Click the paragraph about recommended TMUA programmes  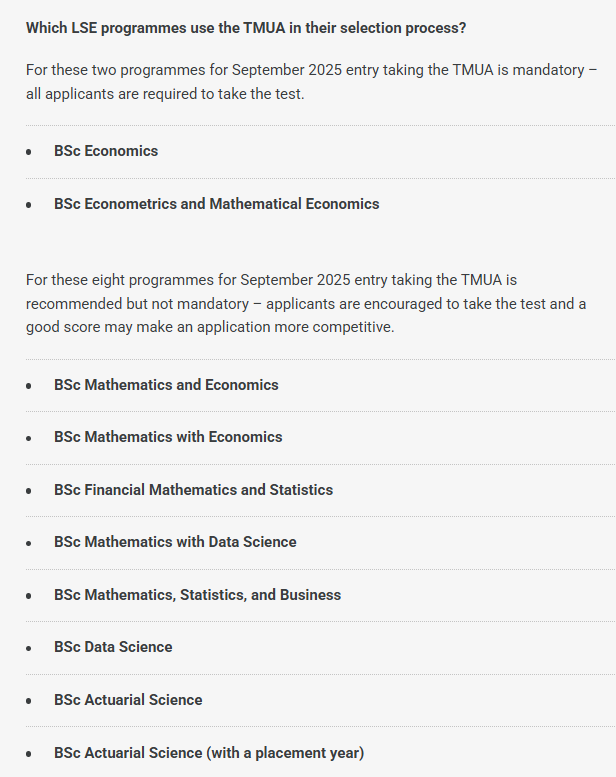[306, 304]
